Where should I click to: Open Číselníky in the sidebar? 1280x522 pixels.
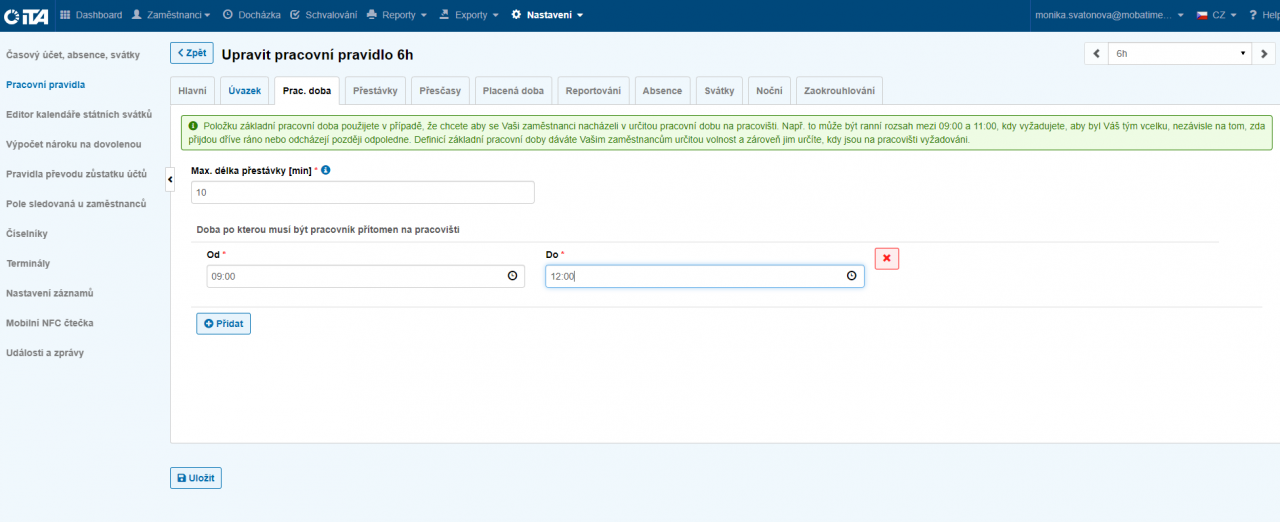click(x=27, y=234)
